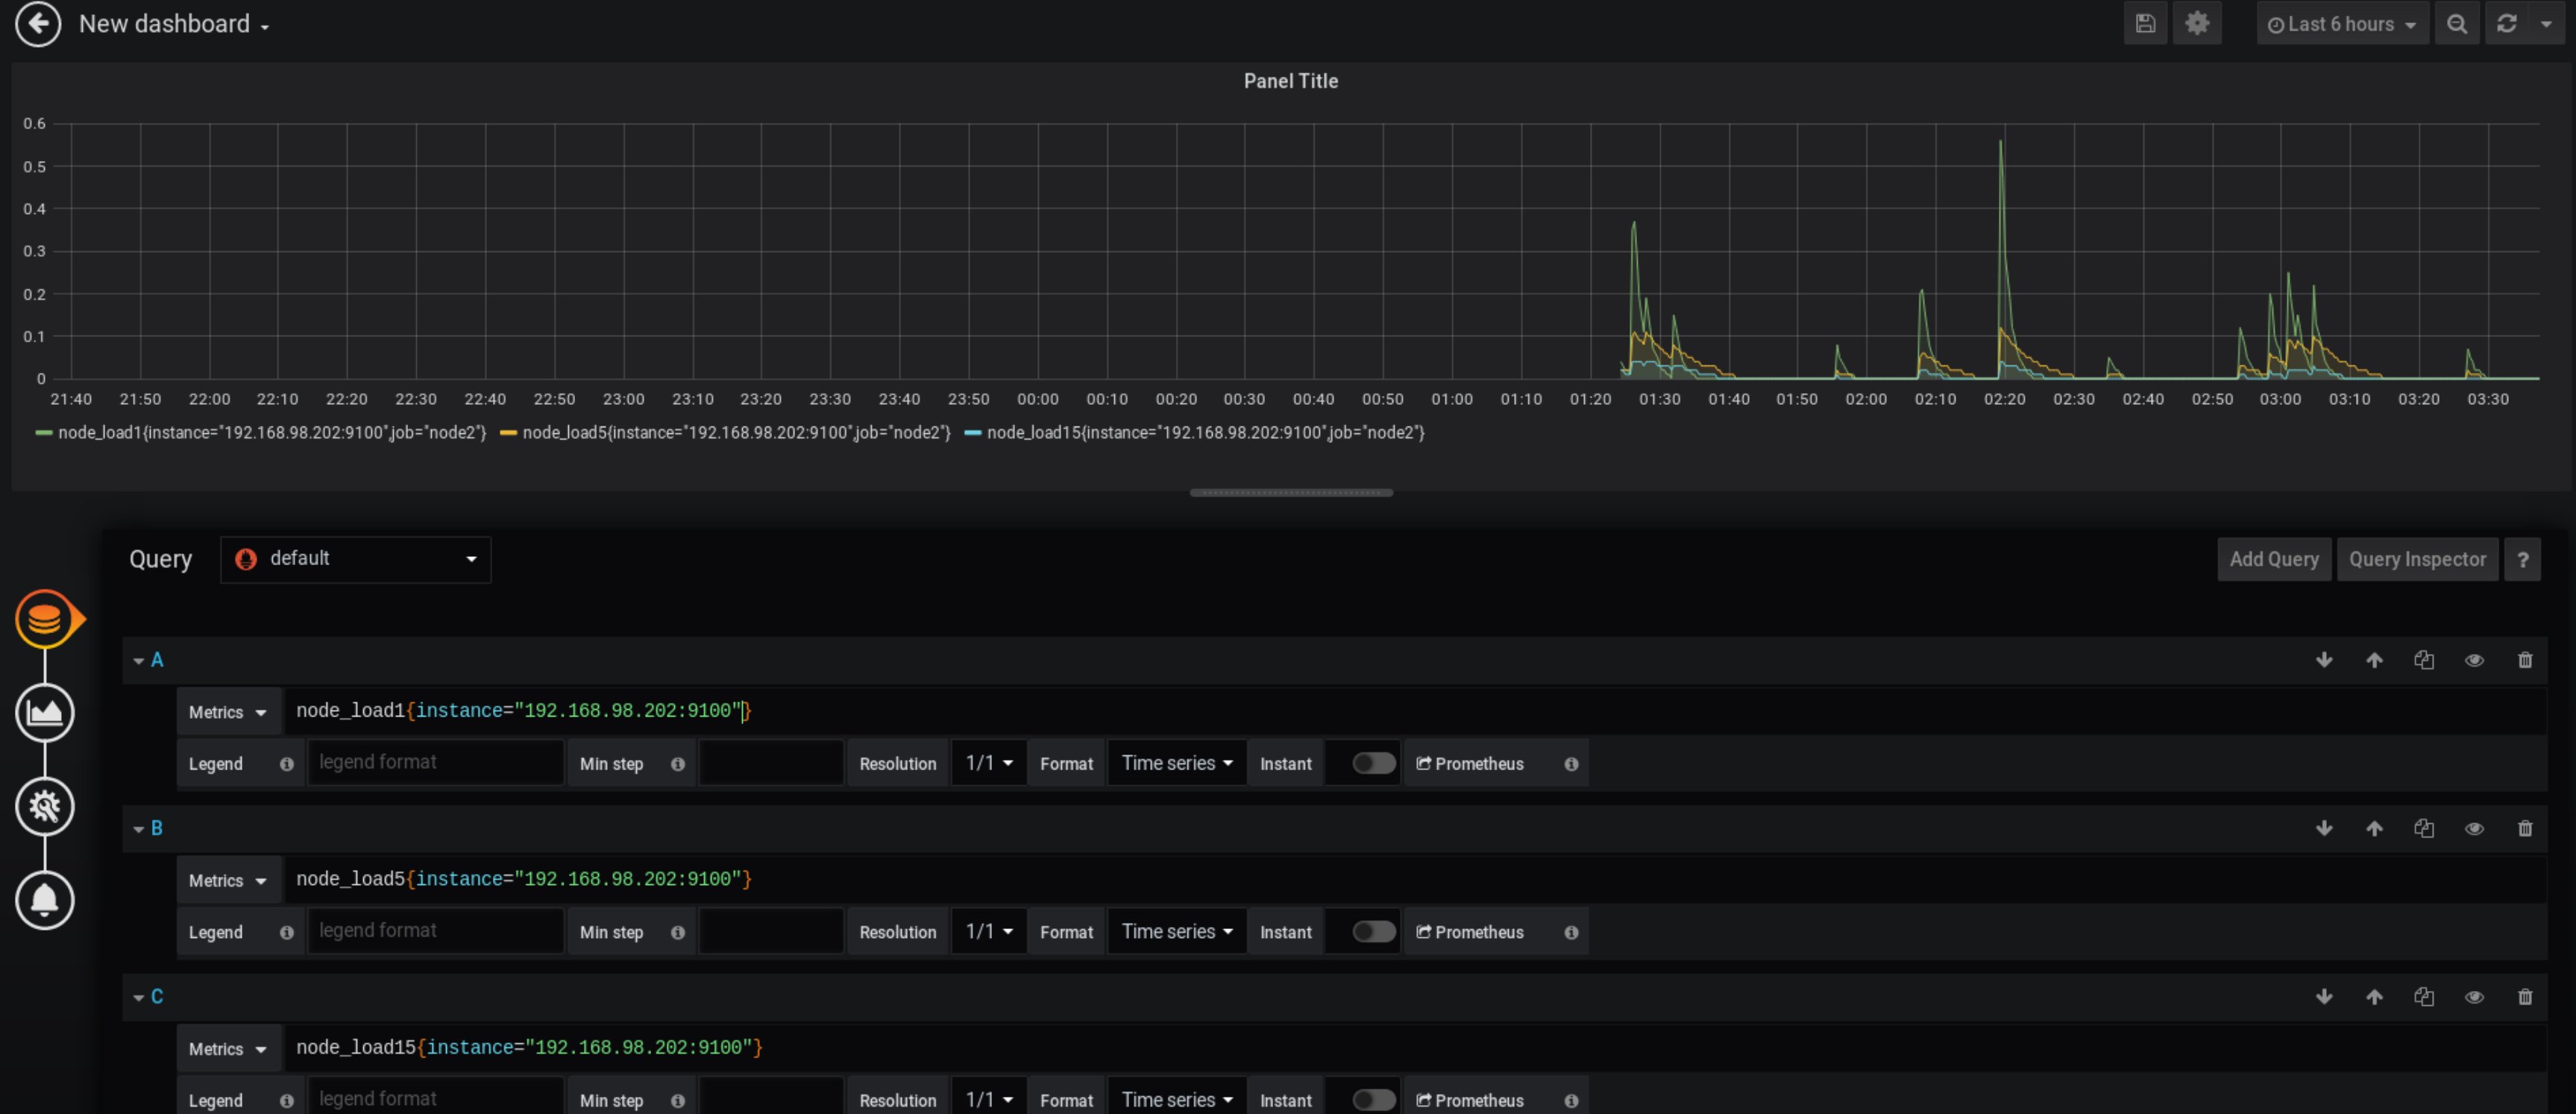Screen dimensions: 2576x1114
Task: Zoom out the time range with magnifier
Action: pyautogui.click(x=2457, y=23)
